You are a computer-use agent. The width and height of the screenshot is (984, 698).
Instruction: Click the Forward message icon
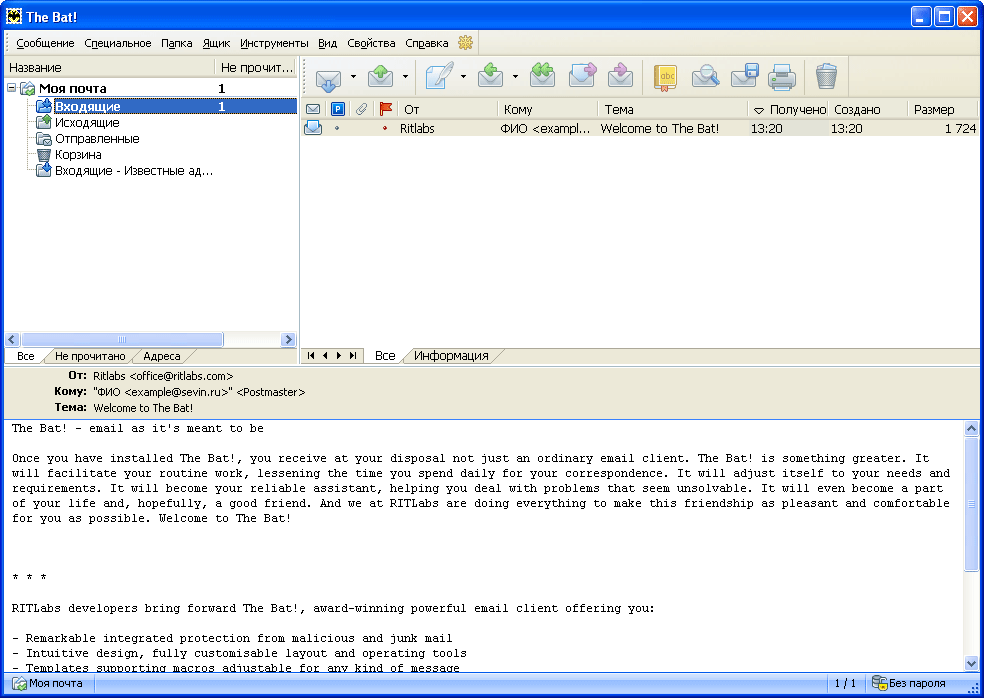pos(582,75)
